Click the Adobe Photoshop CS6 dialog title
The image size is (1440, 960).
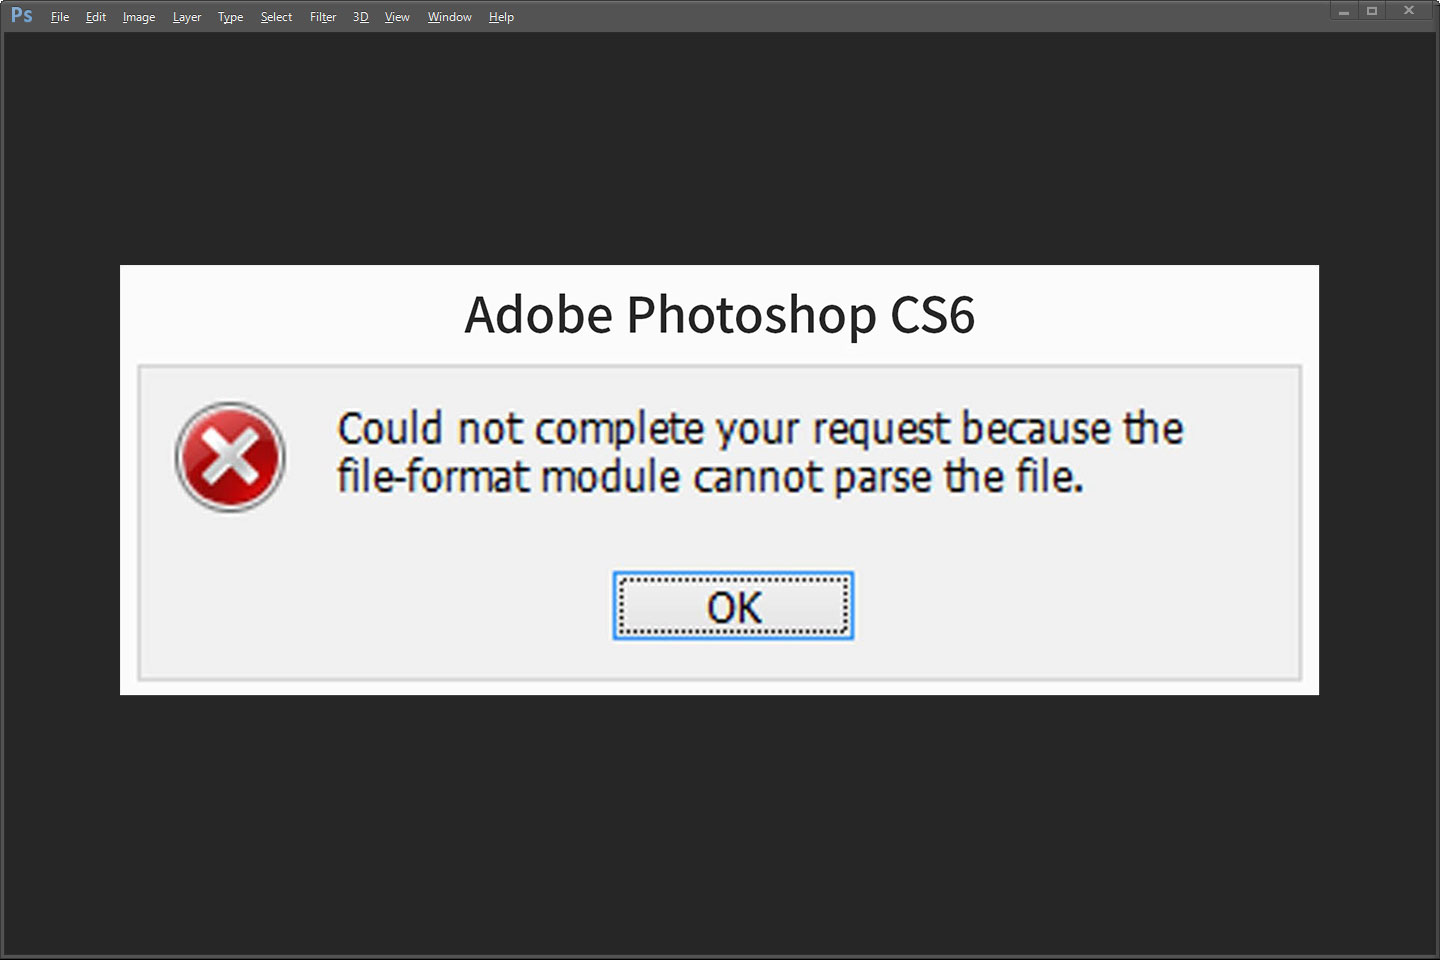719,315
